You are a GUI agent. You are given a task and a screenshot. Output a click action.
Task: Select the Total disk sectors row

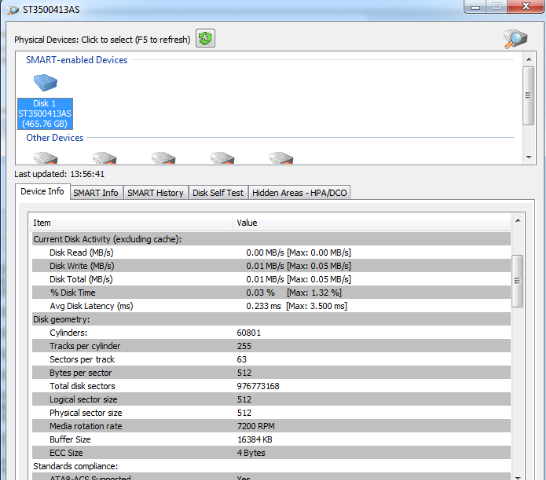(x=271, y=386)
